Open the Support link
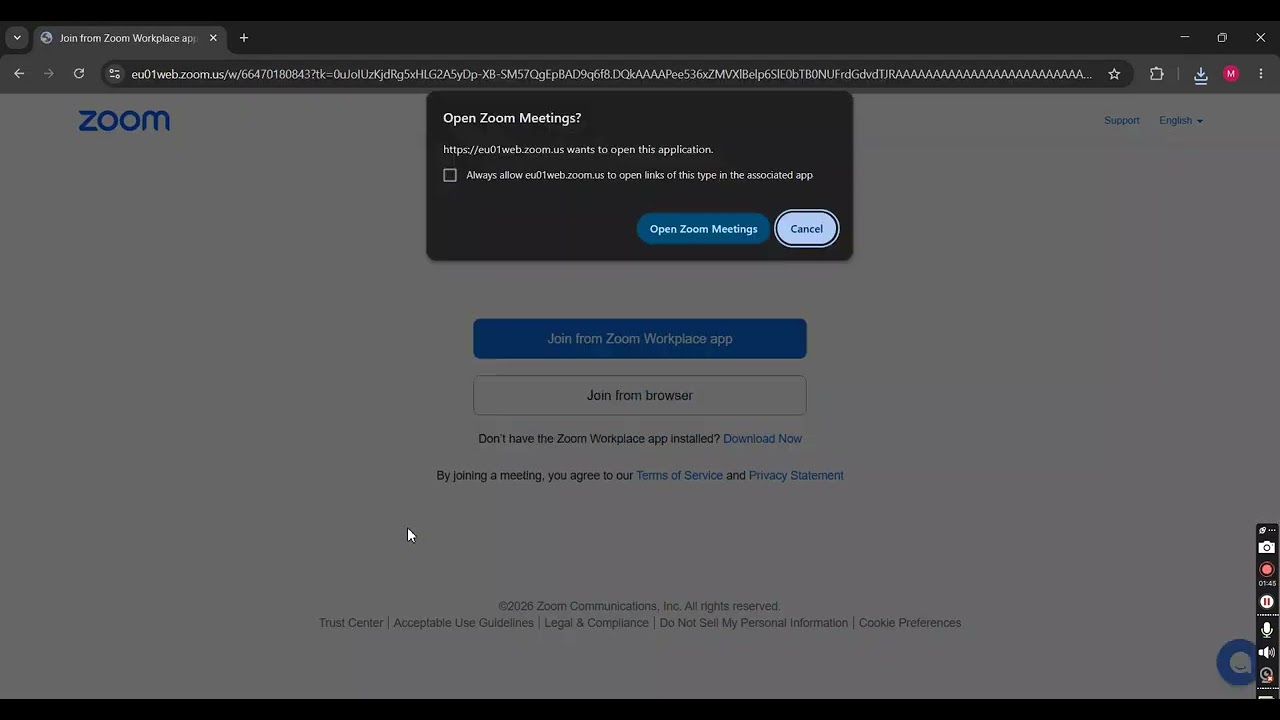 pos(1122,121)
